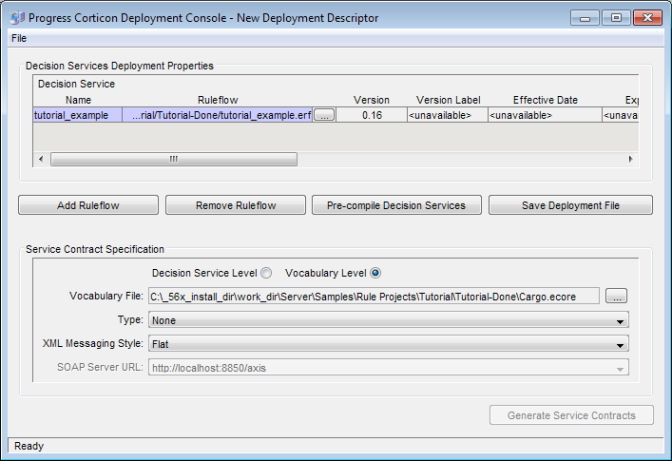Screen dimensions: 672x461
Task: Click the Version Label column header
Action: (x=448, y=100)
